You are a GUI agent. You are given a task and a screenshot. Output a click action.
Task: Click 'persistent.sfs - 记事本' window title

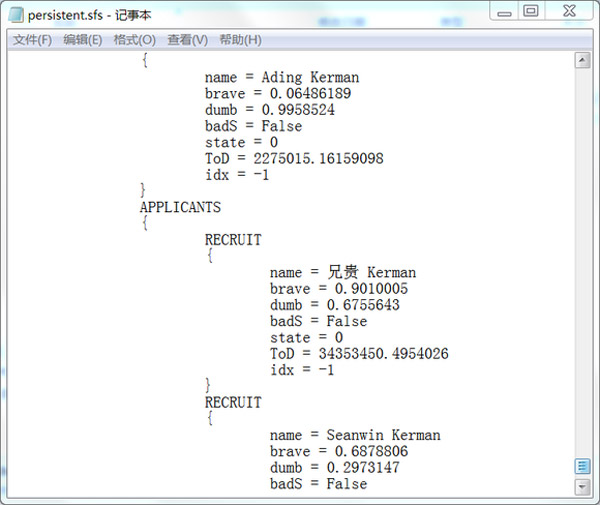(x=90, y=15)
